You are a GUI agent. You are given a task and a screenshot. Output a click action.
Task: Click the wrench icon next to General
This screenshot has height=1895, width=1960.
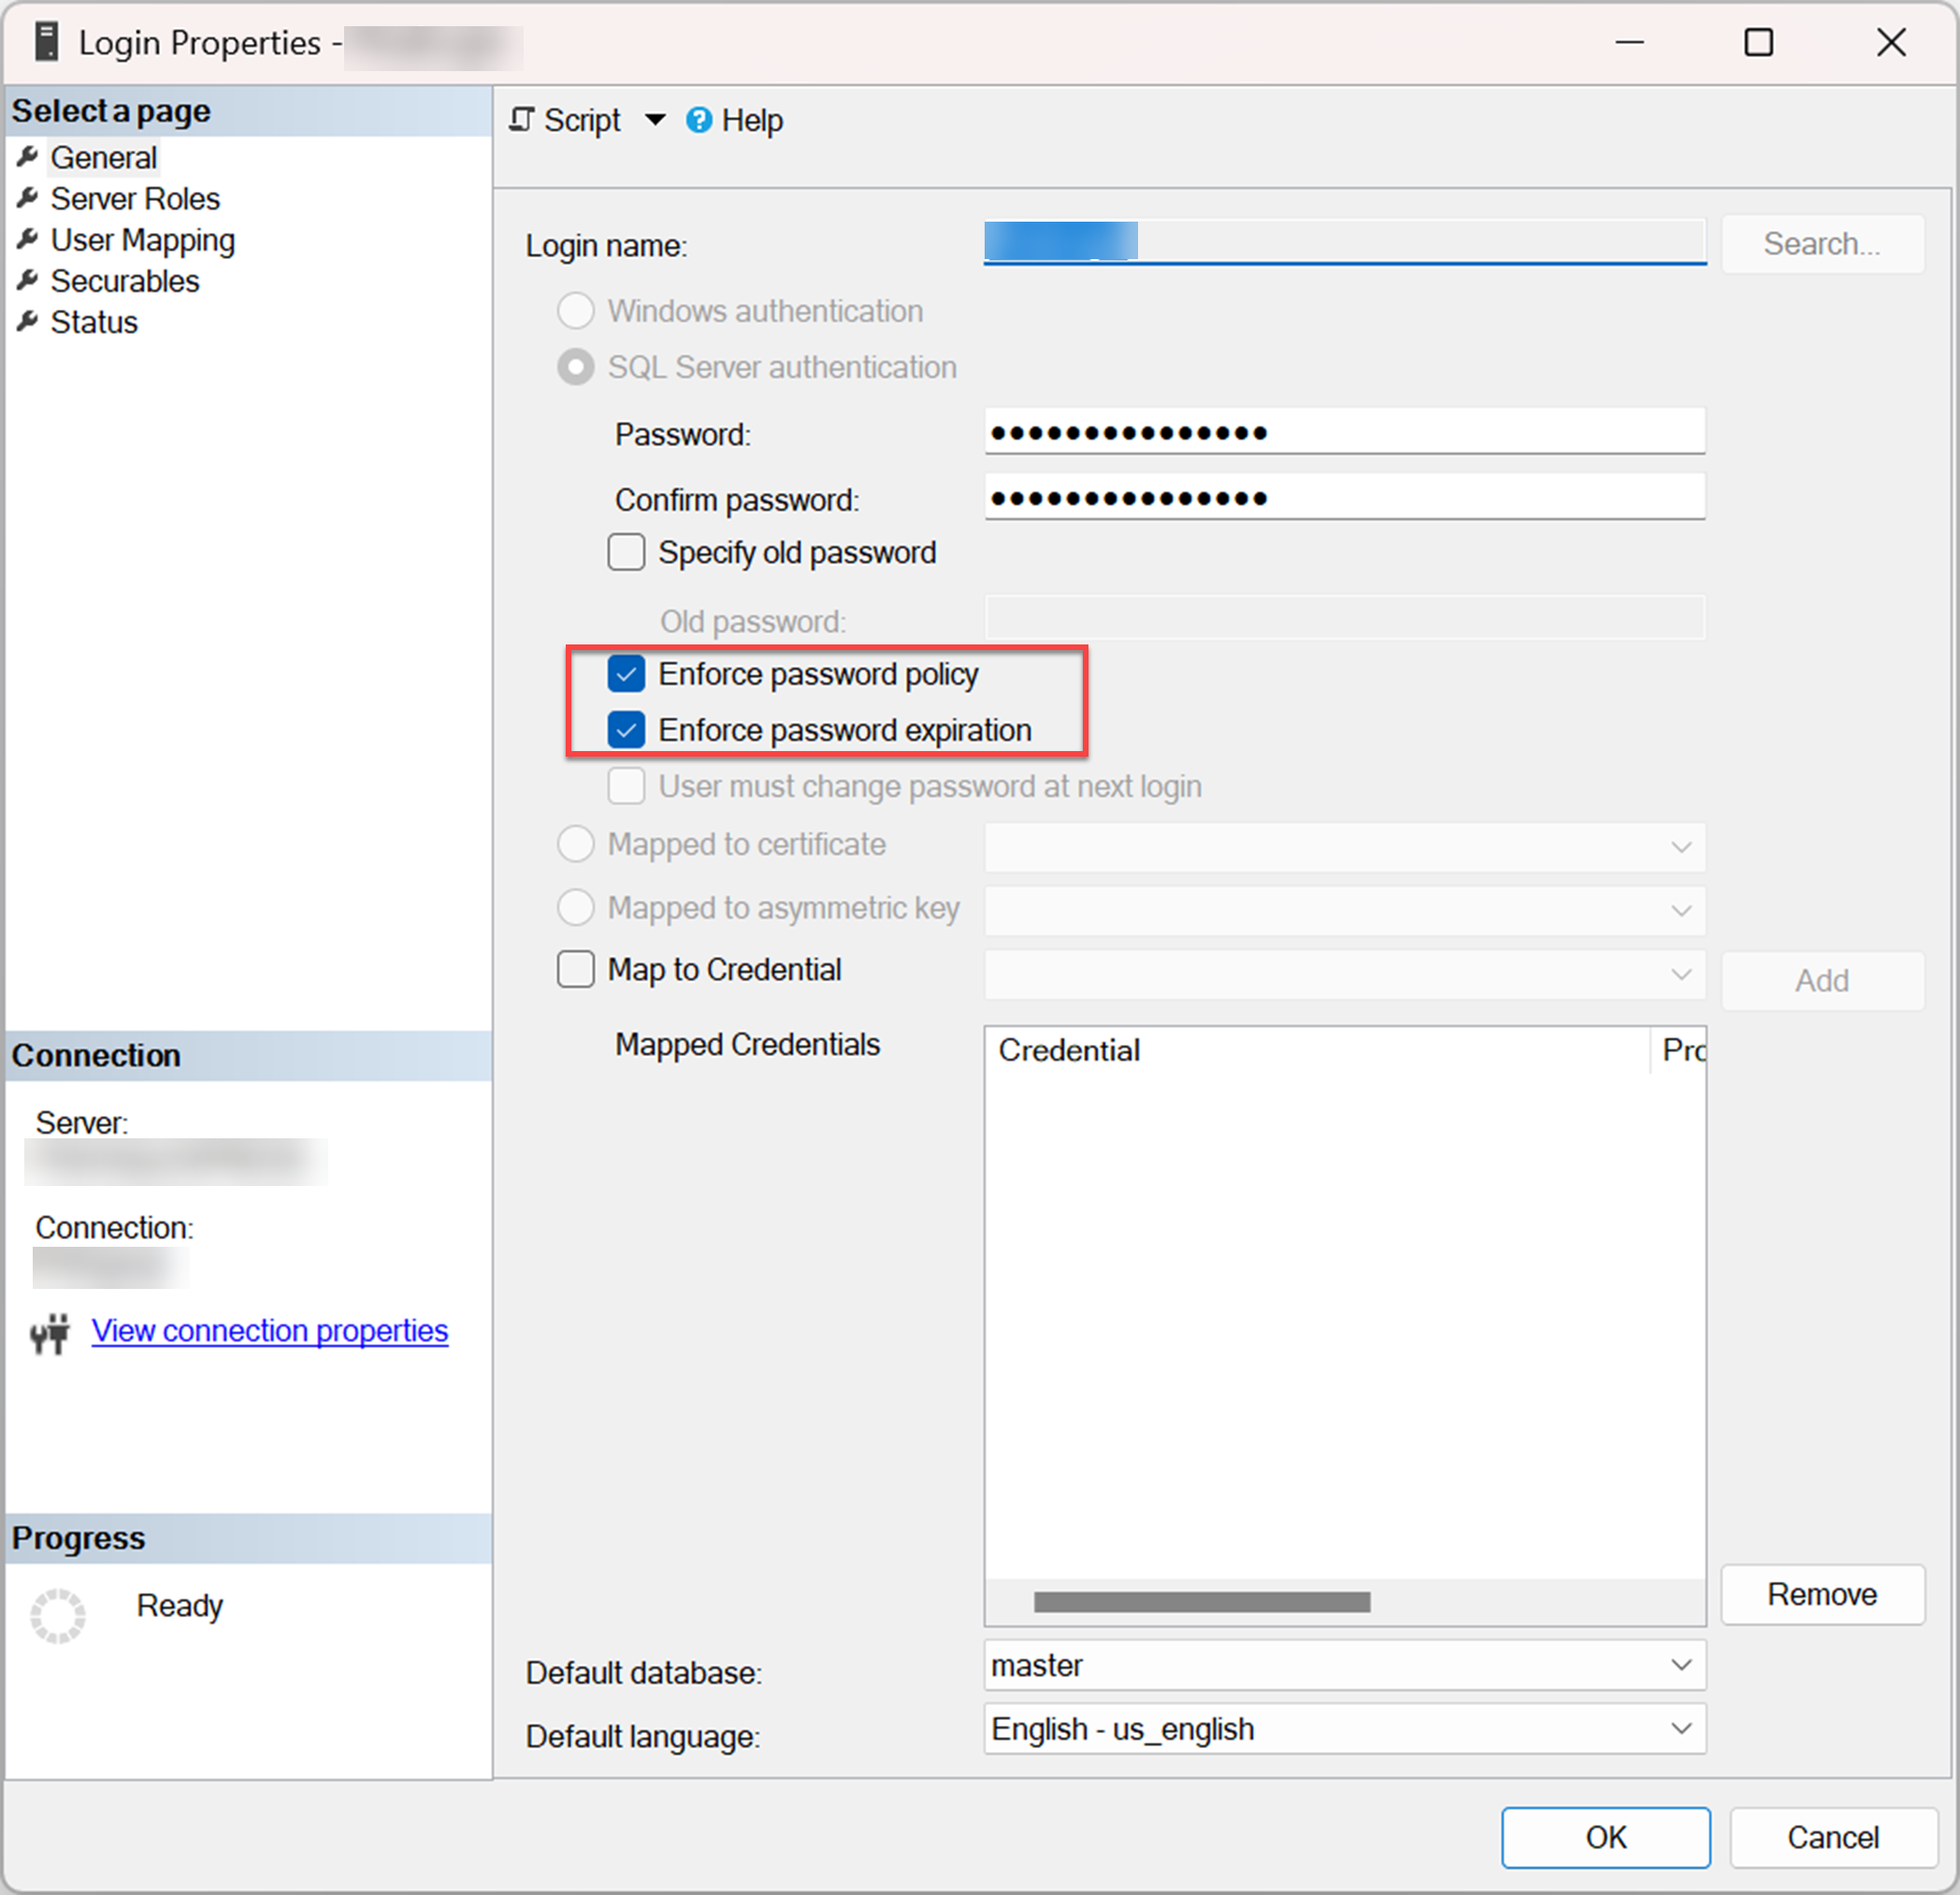click(x=28, y=156)
